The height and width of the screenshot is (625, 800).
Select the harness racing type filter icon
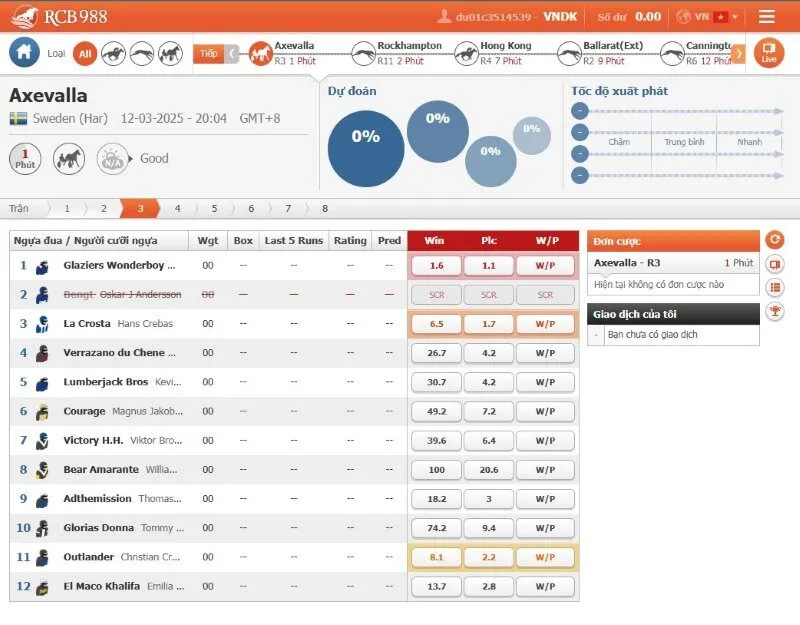pyautogui.click(x=169, y=53)
